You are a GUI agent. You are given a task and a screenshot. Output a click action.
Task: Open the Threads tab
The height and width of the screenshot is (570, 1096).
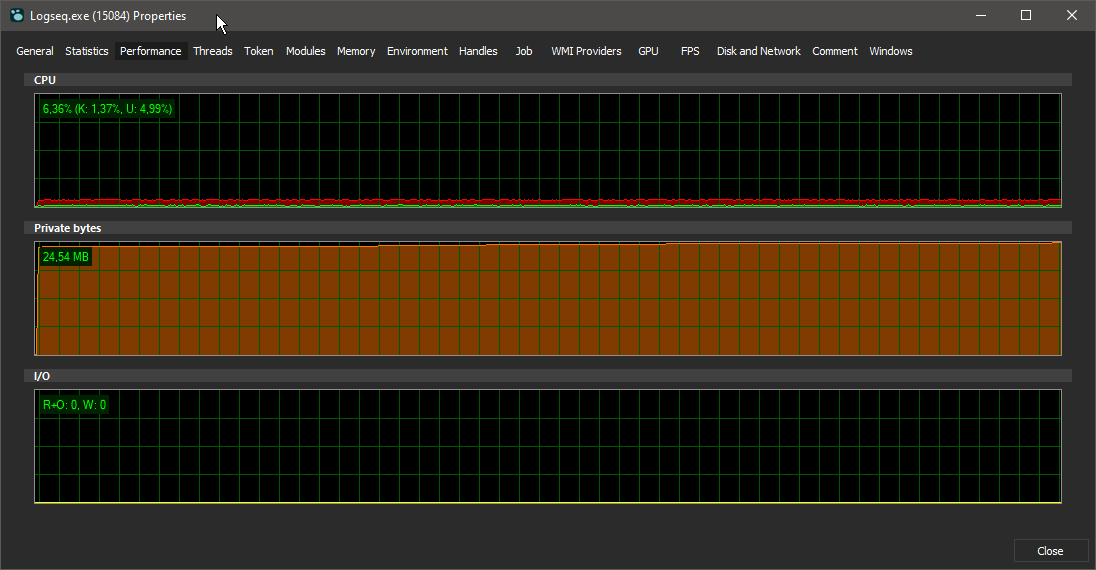tap(212, 51)
